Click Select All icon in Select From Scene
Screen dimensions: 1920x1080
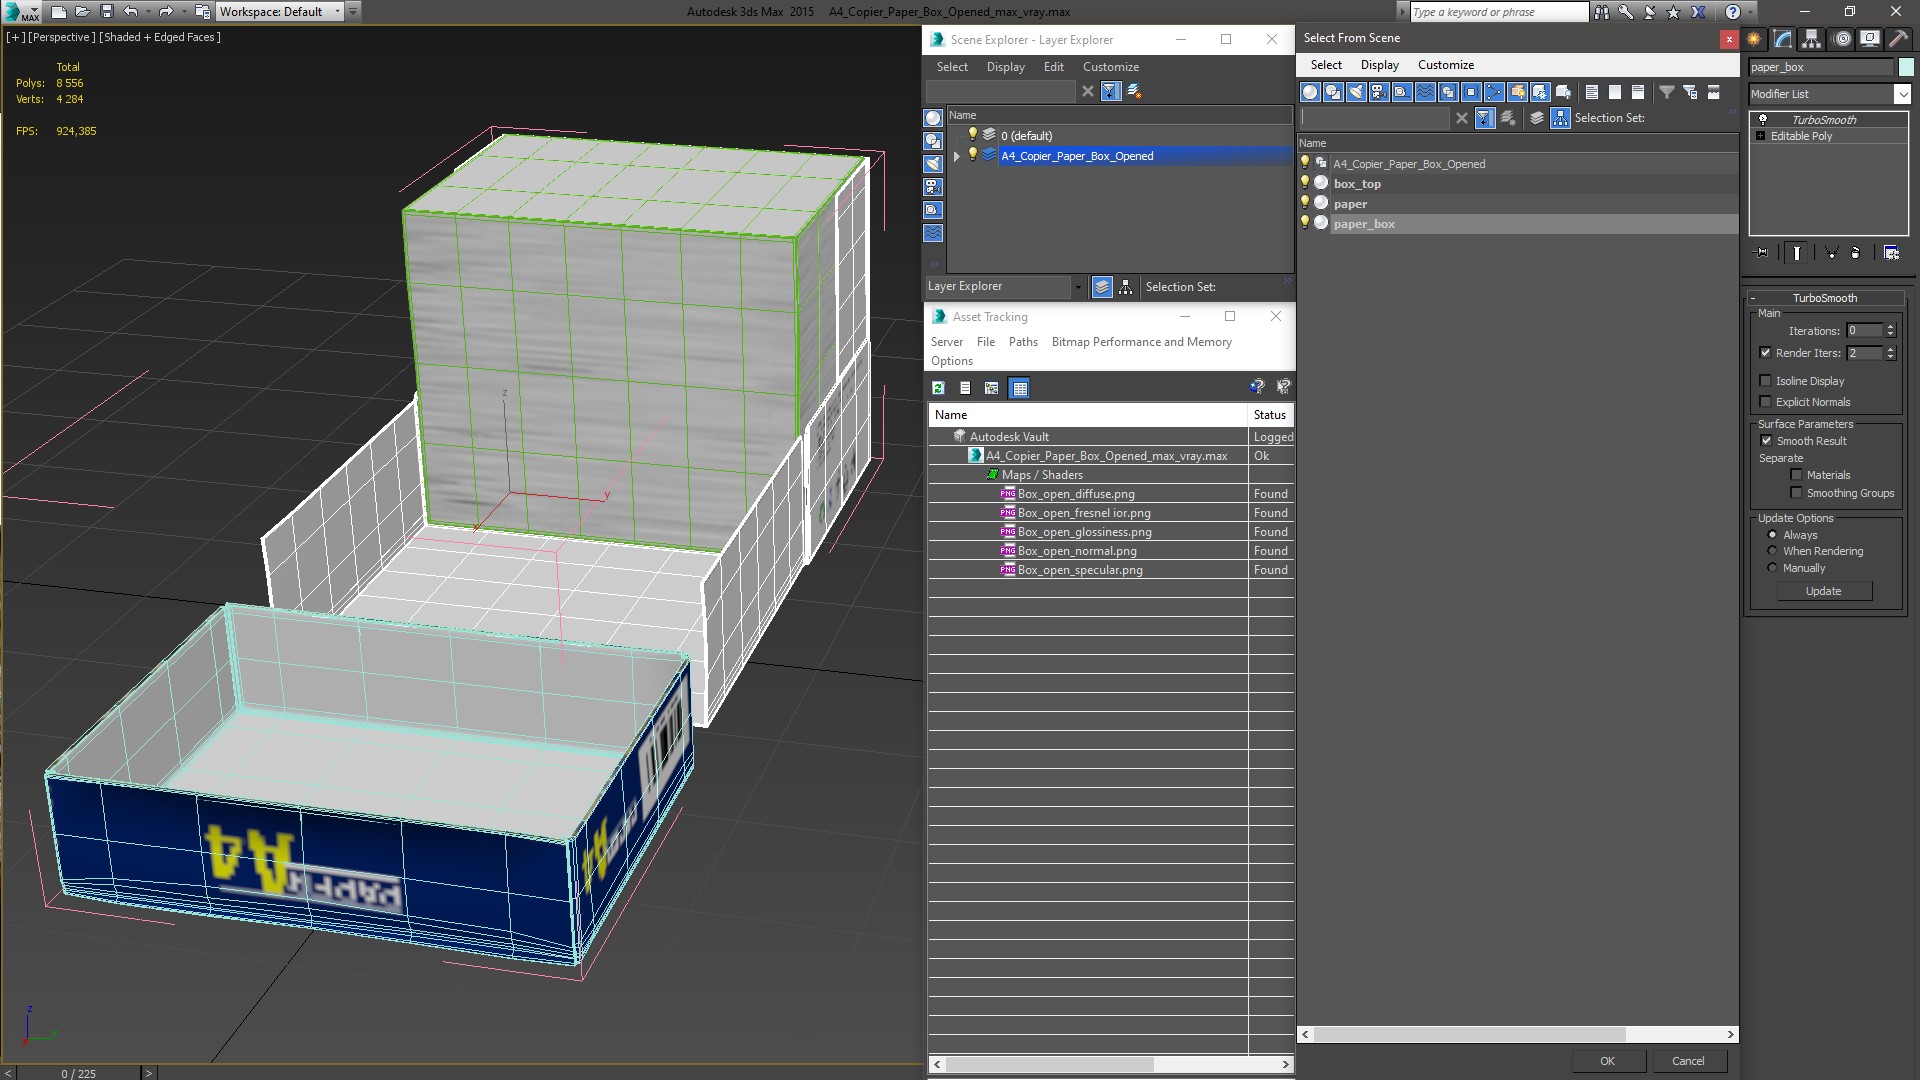[1592, 92]
